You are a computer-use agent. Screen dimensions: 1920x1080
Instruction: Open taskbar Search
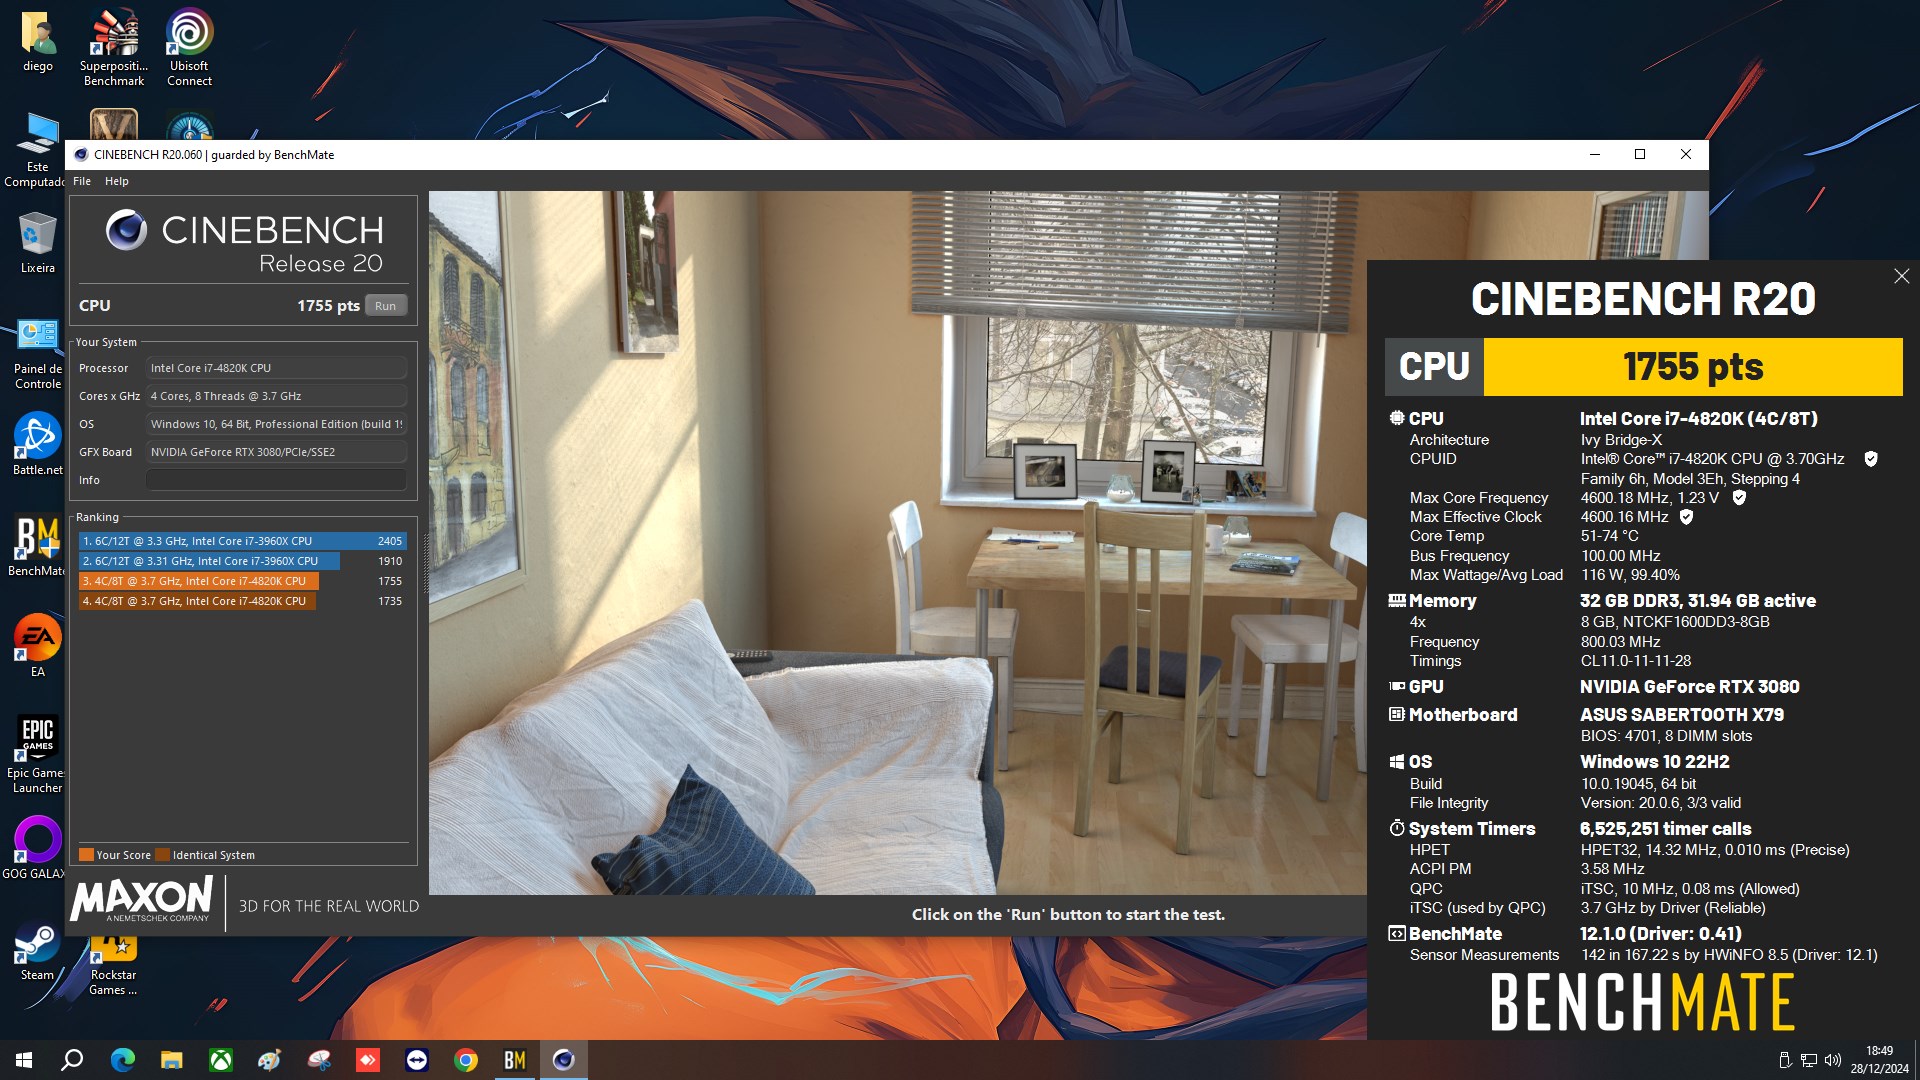tap(72, 1060)
